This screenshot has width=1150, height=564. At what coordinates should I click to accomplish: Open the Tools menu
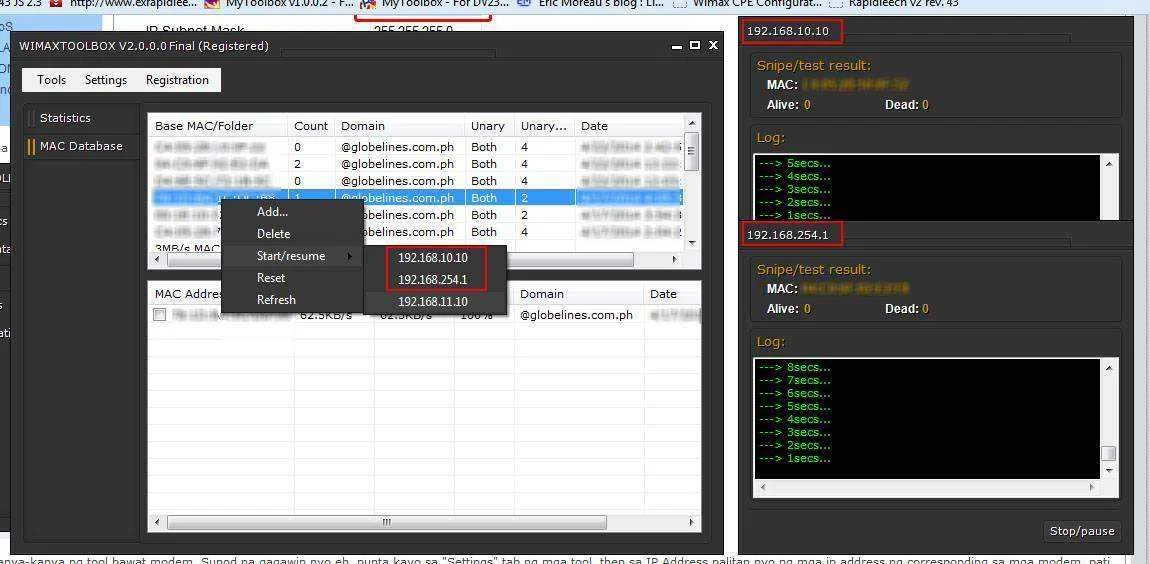(51, 80)
